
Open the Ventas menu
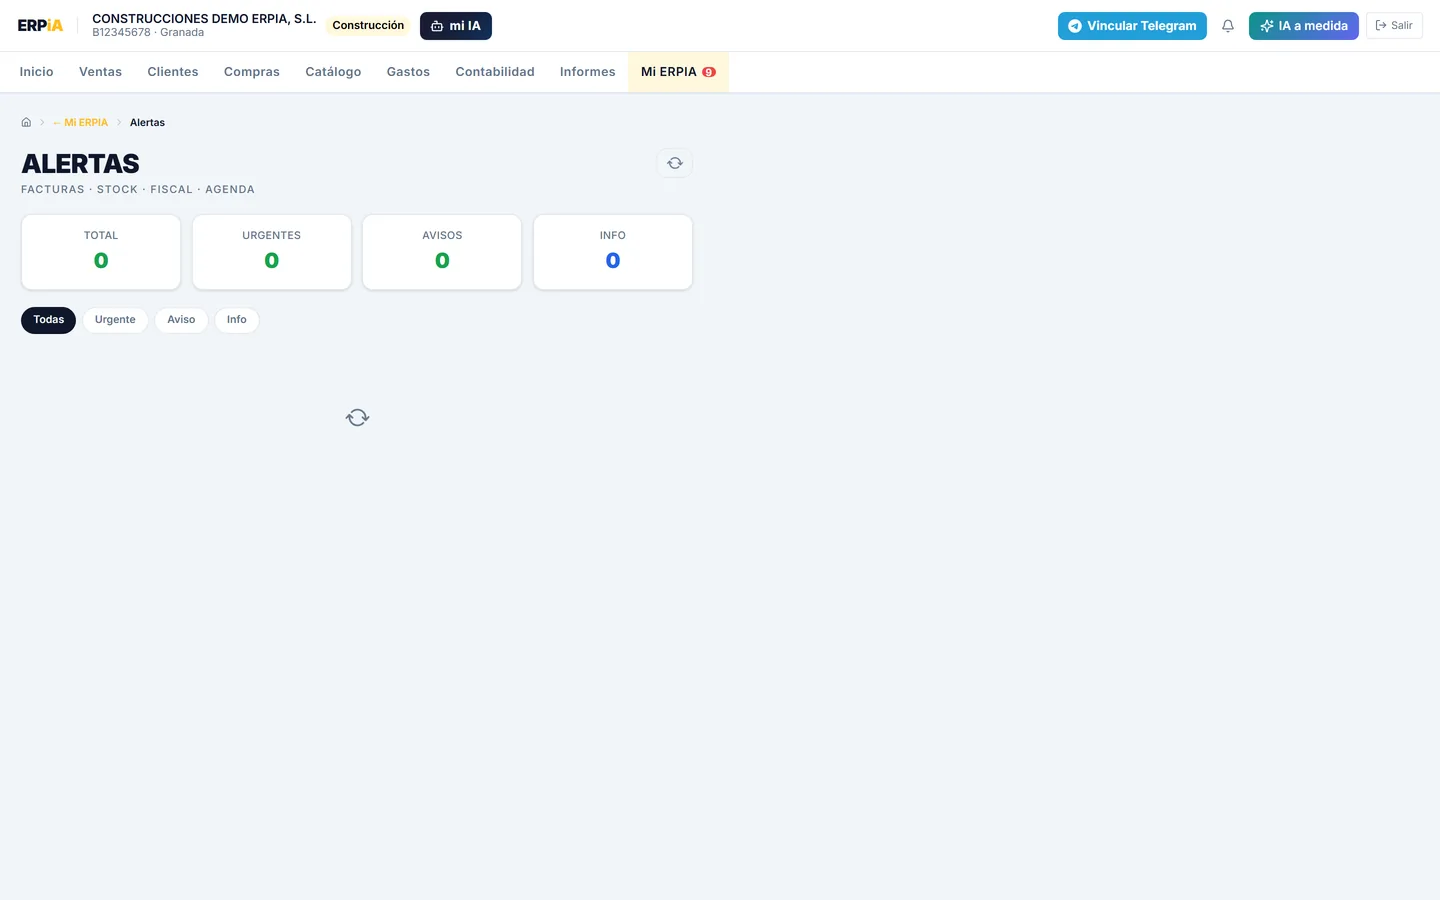click(x=100, y=72)
